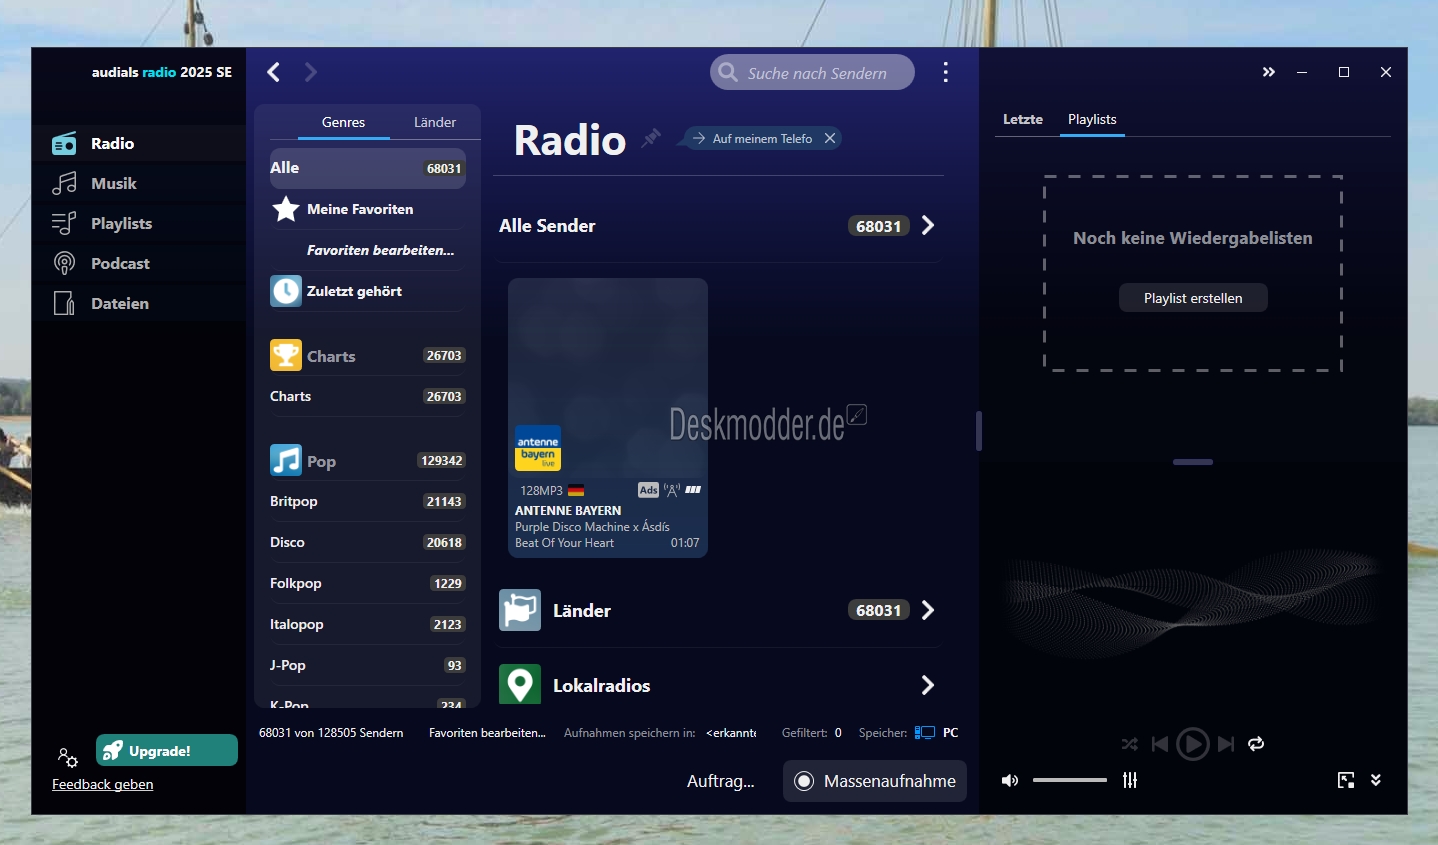The width and height of the screenshot is (1438, 845).
Task: Pin the Radio page
Action: click(651, 138)
